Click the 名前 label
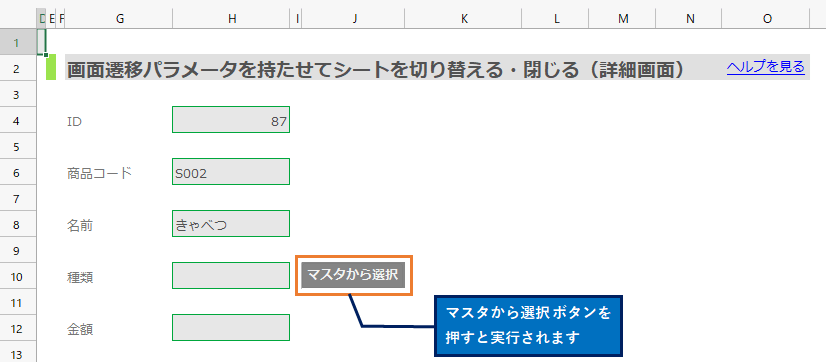 click(x=80, y=225)
